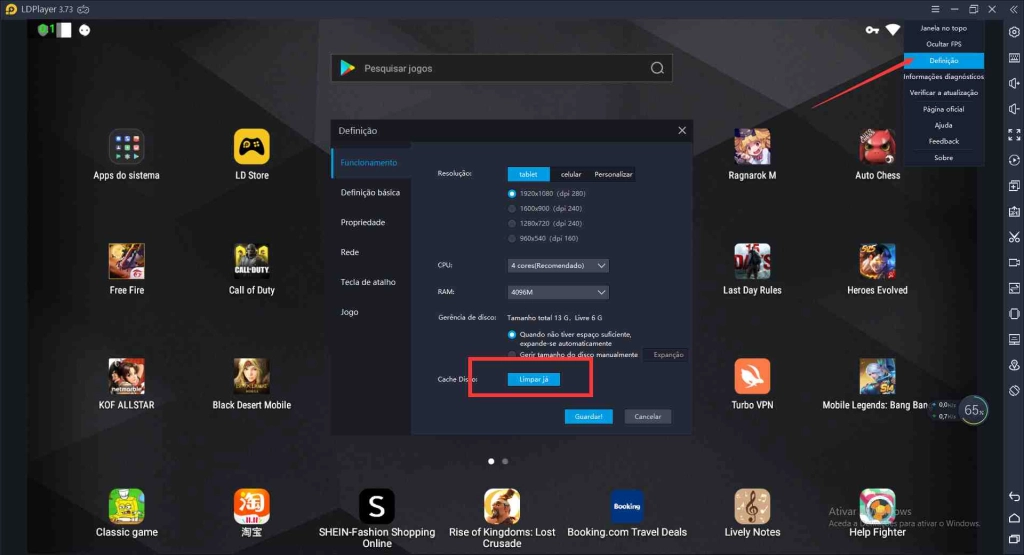Open the hamburger menu in title bar

(934, 9)
